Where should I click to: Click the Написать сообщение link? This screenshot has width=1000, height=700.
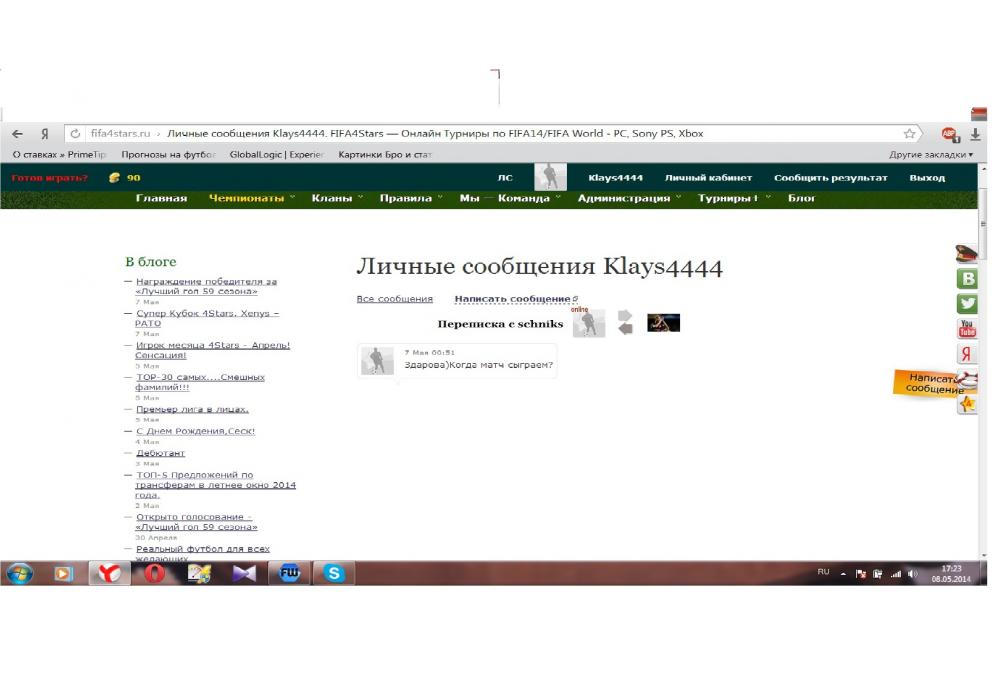[x=512, y=299]
